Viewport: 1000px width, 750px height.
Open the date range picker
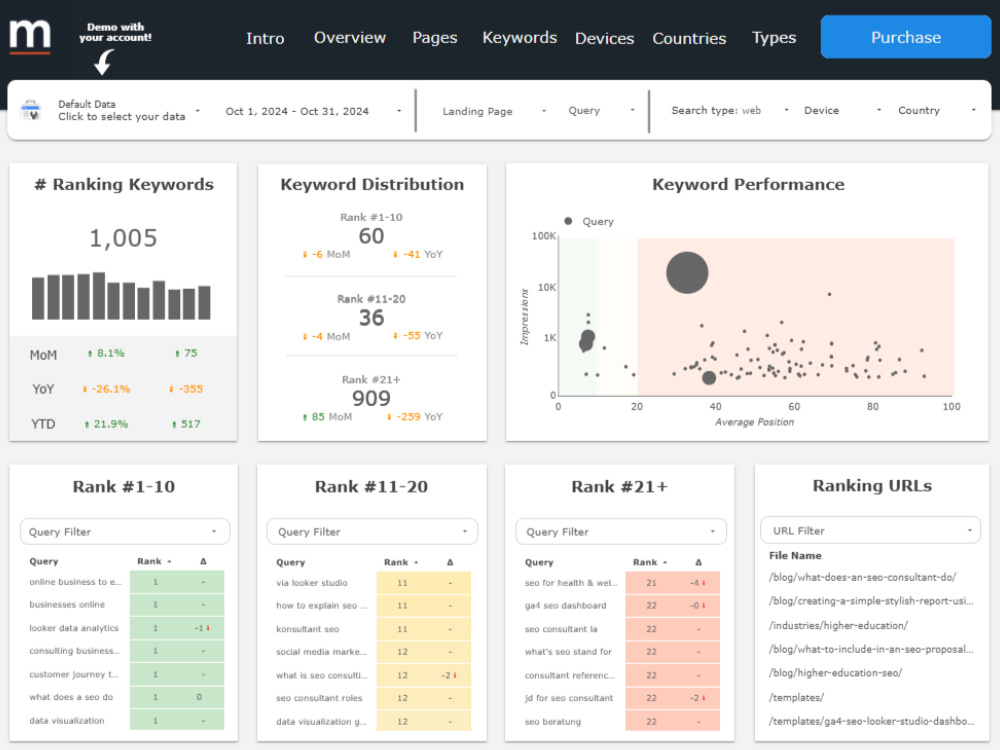[x=313, y=111]
